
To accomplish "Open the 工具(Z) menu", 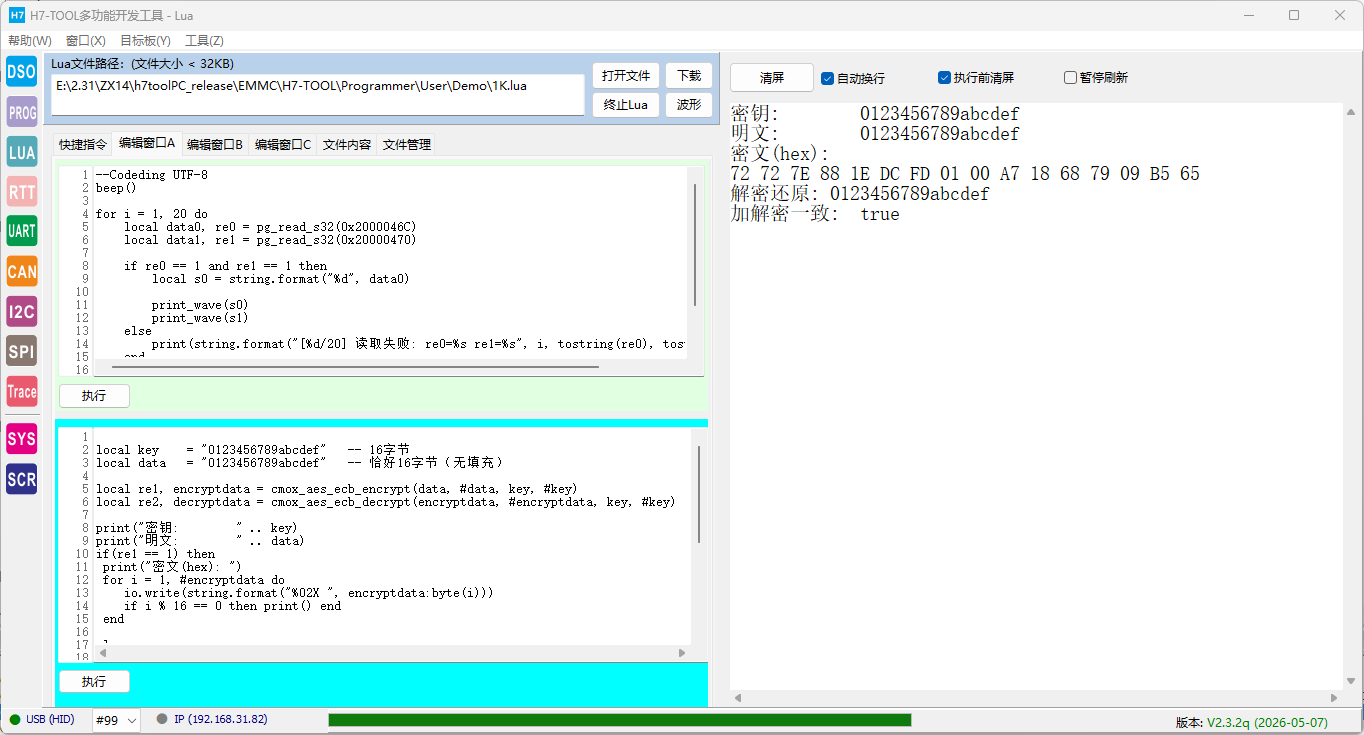I will pos(204,41).
